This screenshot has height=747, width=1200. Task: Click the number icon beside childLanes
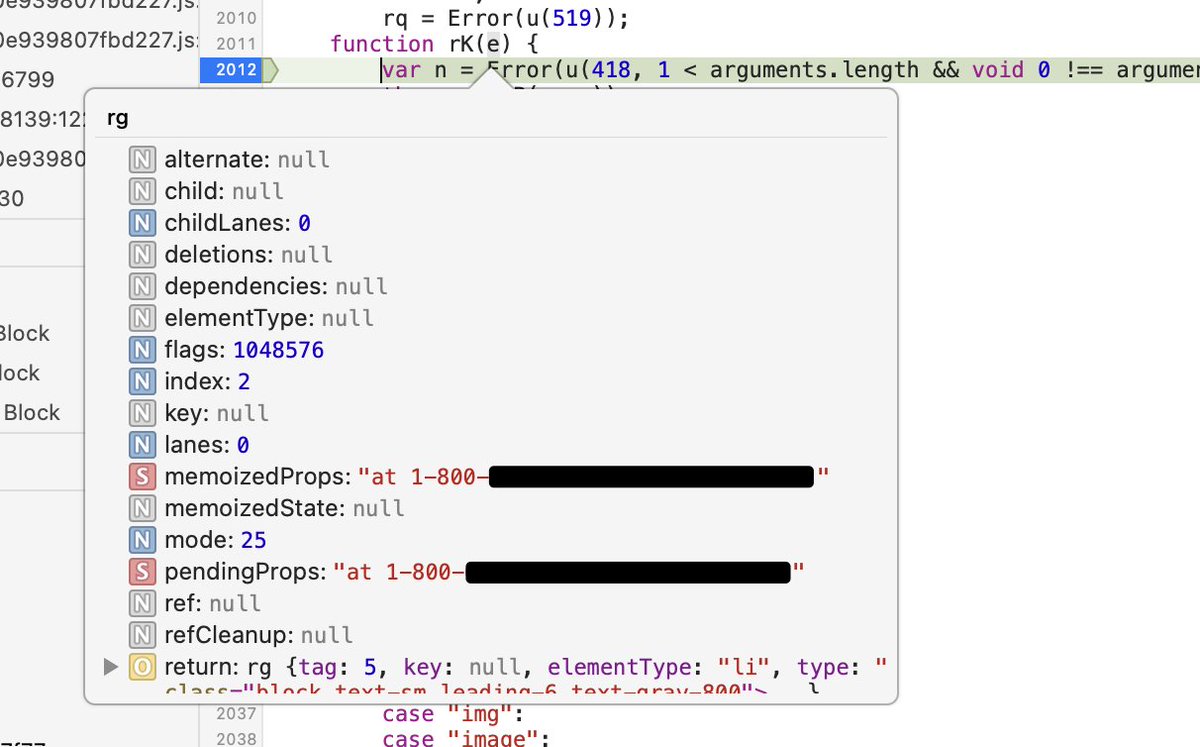coord(143,222)
